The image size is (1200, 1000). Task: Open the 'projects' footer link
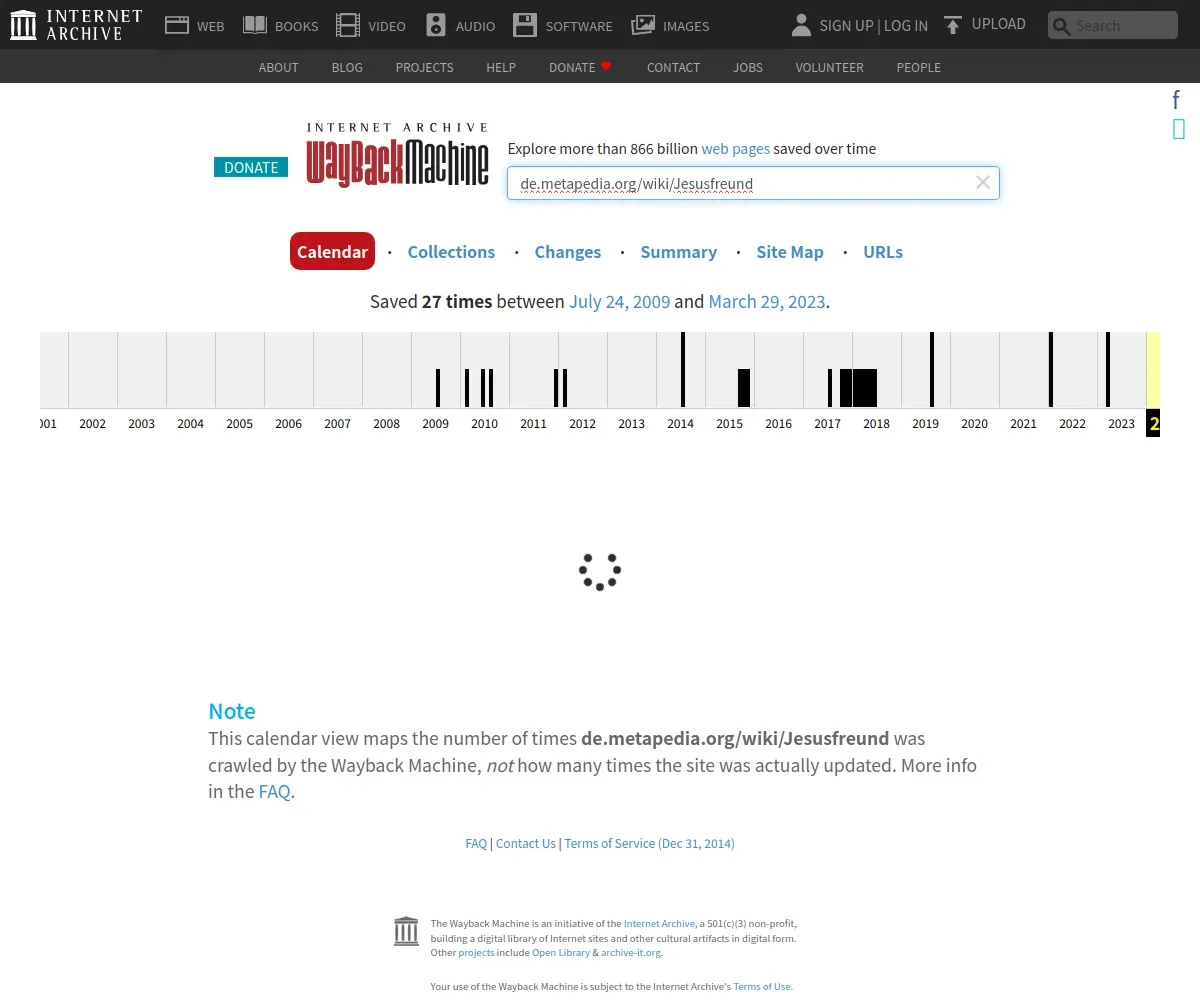(x=476, y=953)
